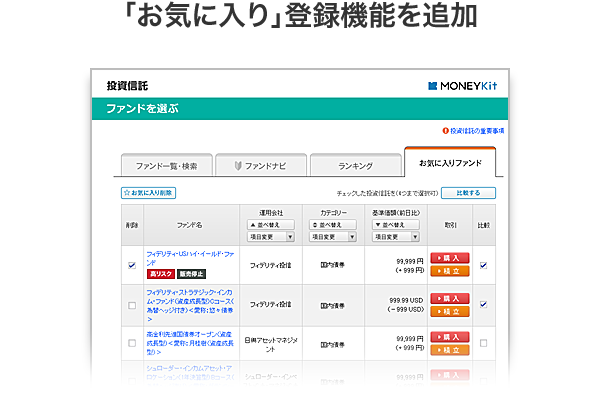Open the フィデリティ・USハイ・イールド・ファンド link
This screenshot has height=396, width=600.
pos(190,258)
